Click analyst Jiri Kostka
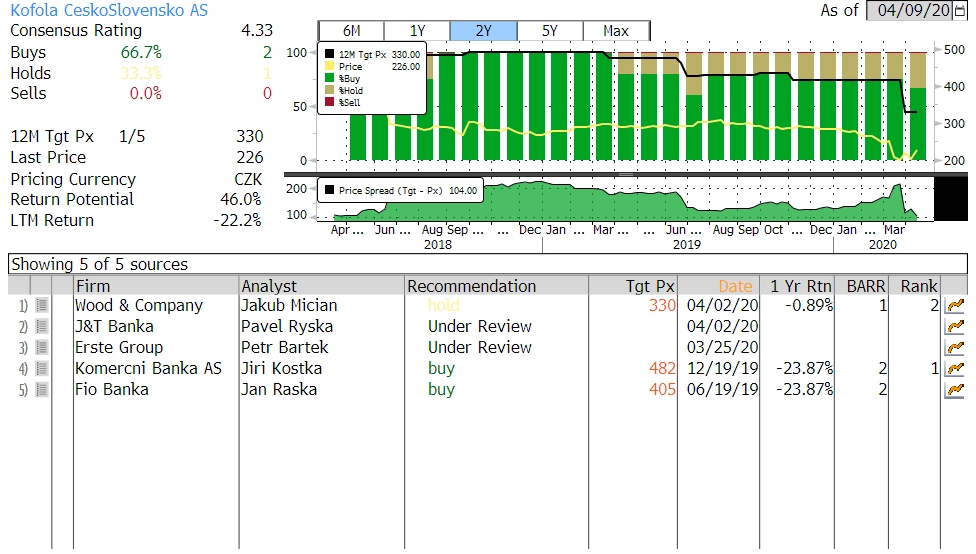 pyautogui.click(x=281, y=369)
